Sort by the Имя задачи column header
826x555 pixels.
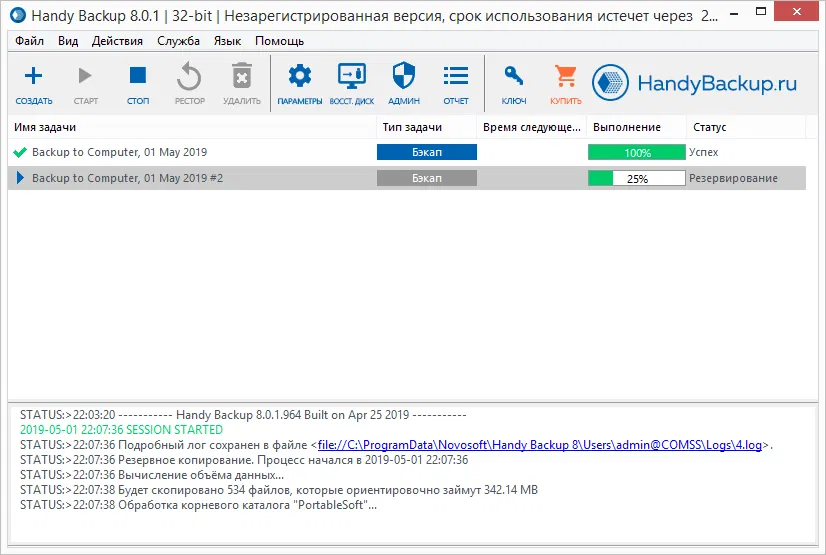point(192,127)
